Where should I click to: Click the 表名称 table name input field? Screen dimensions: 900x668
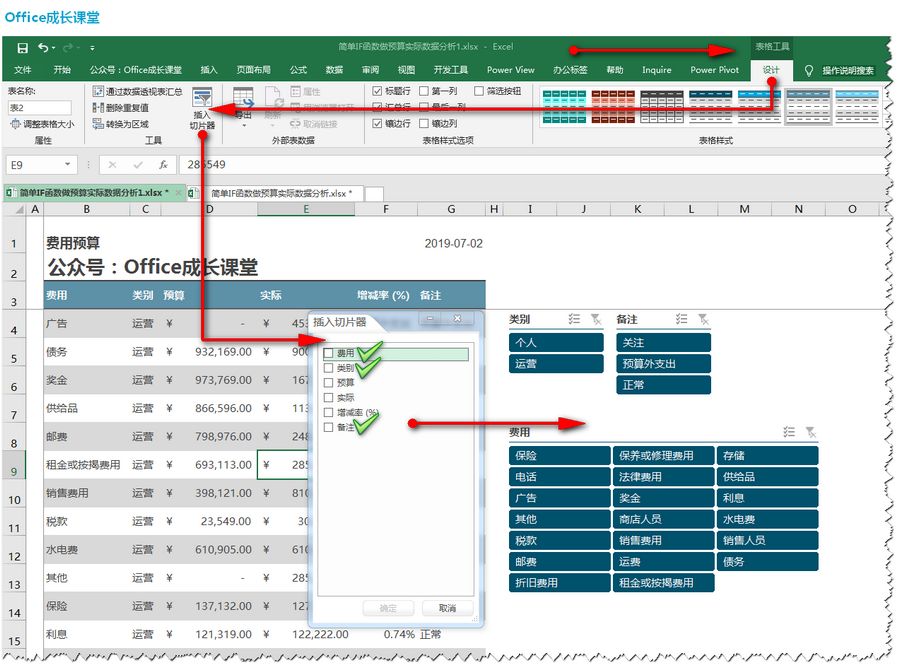pyautogui.click(x=40, y=107)
